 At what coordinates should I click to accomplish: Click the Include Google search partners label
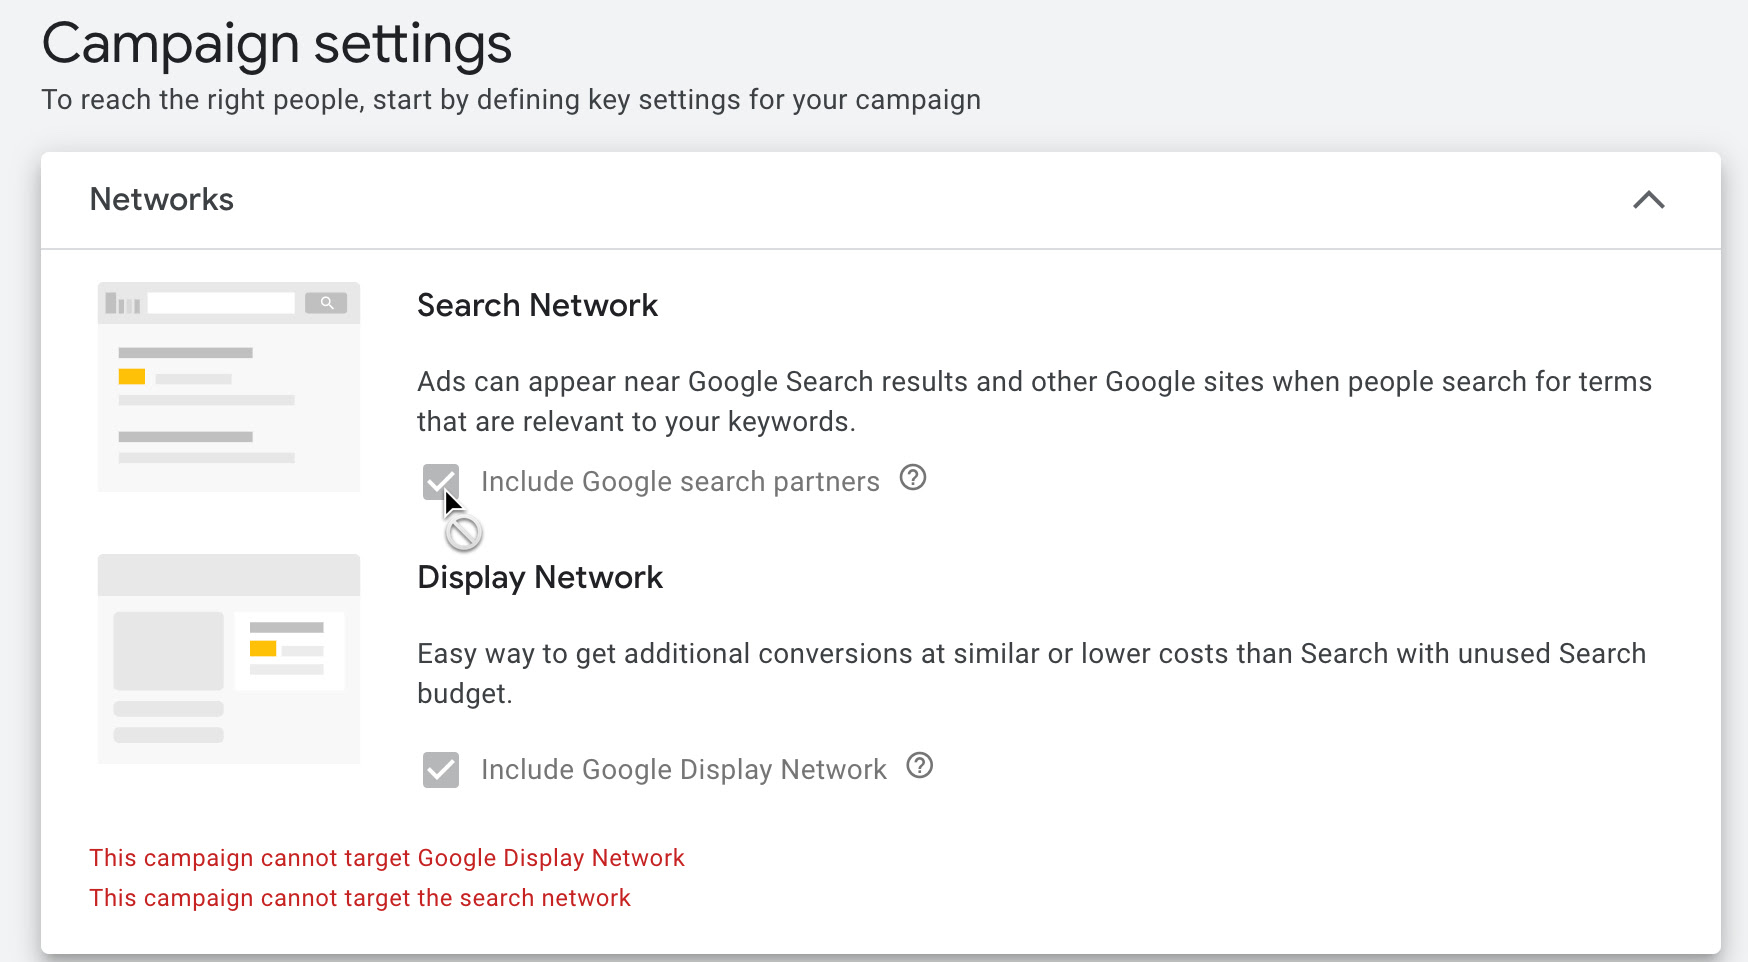tap(680, 482)
